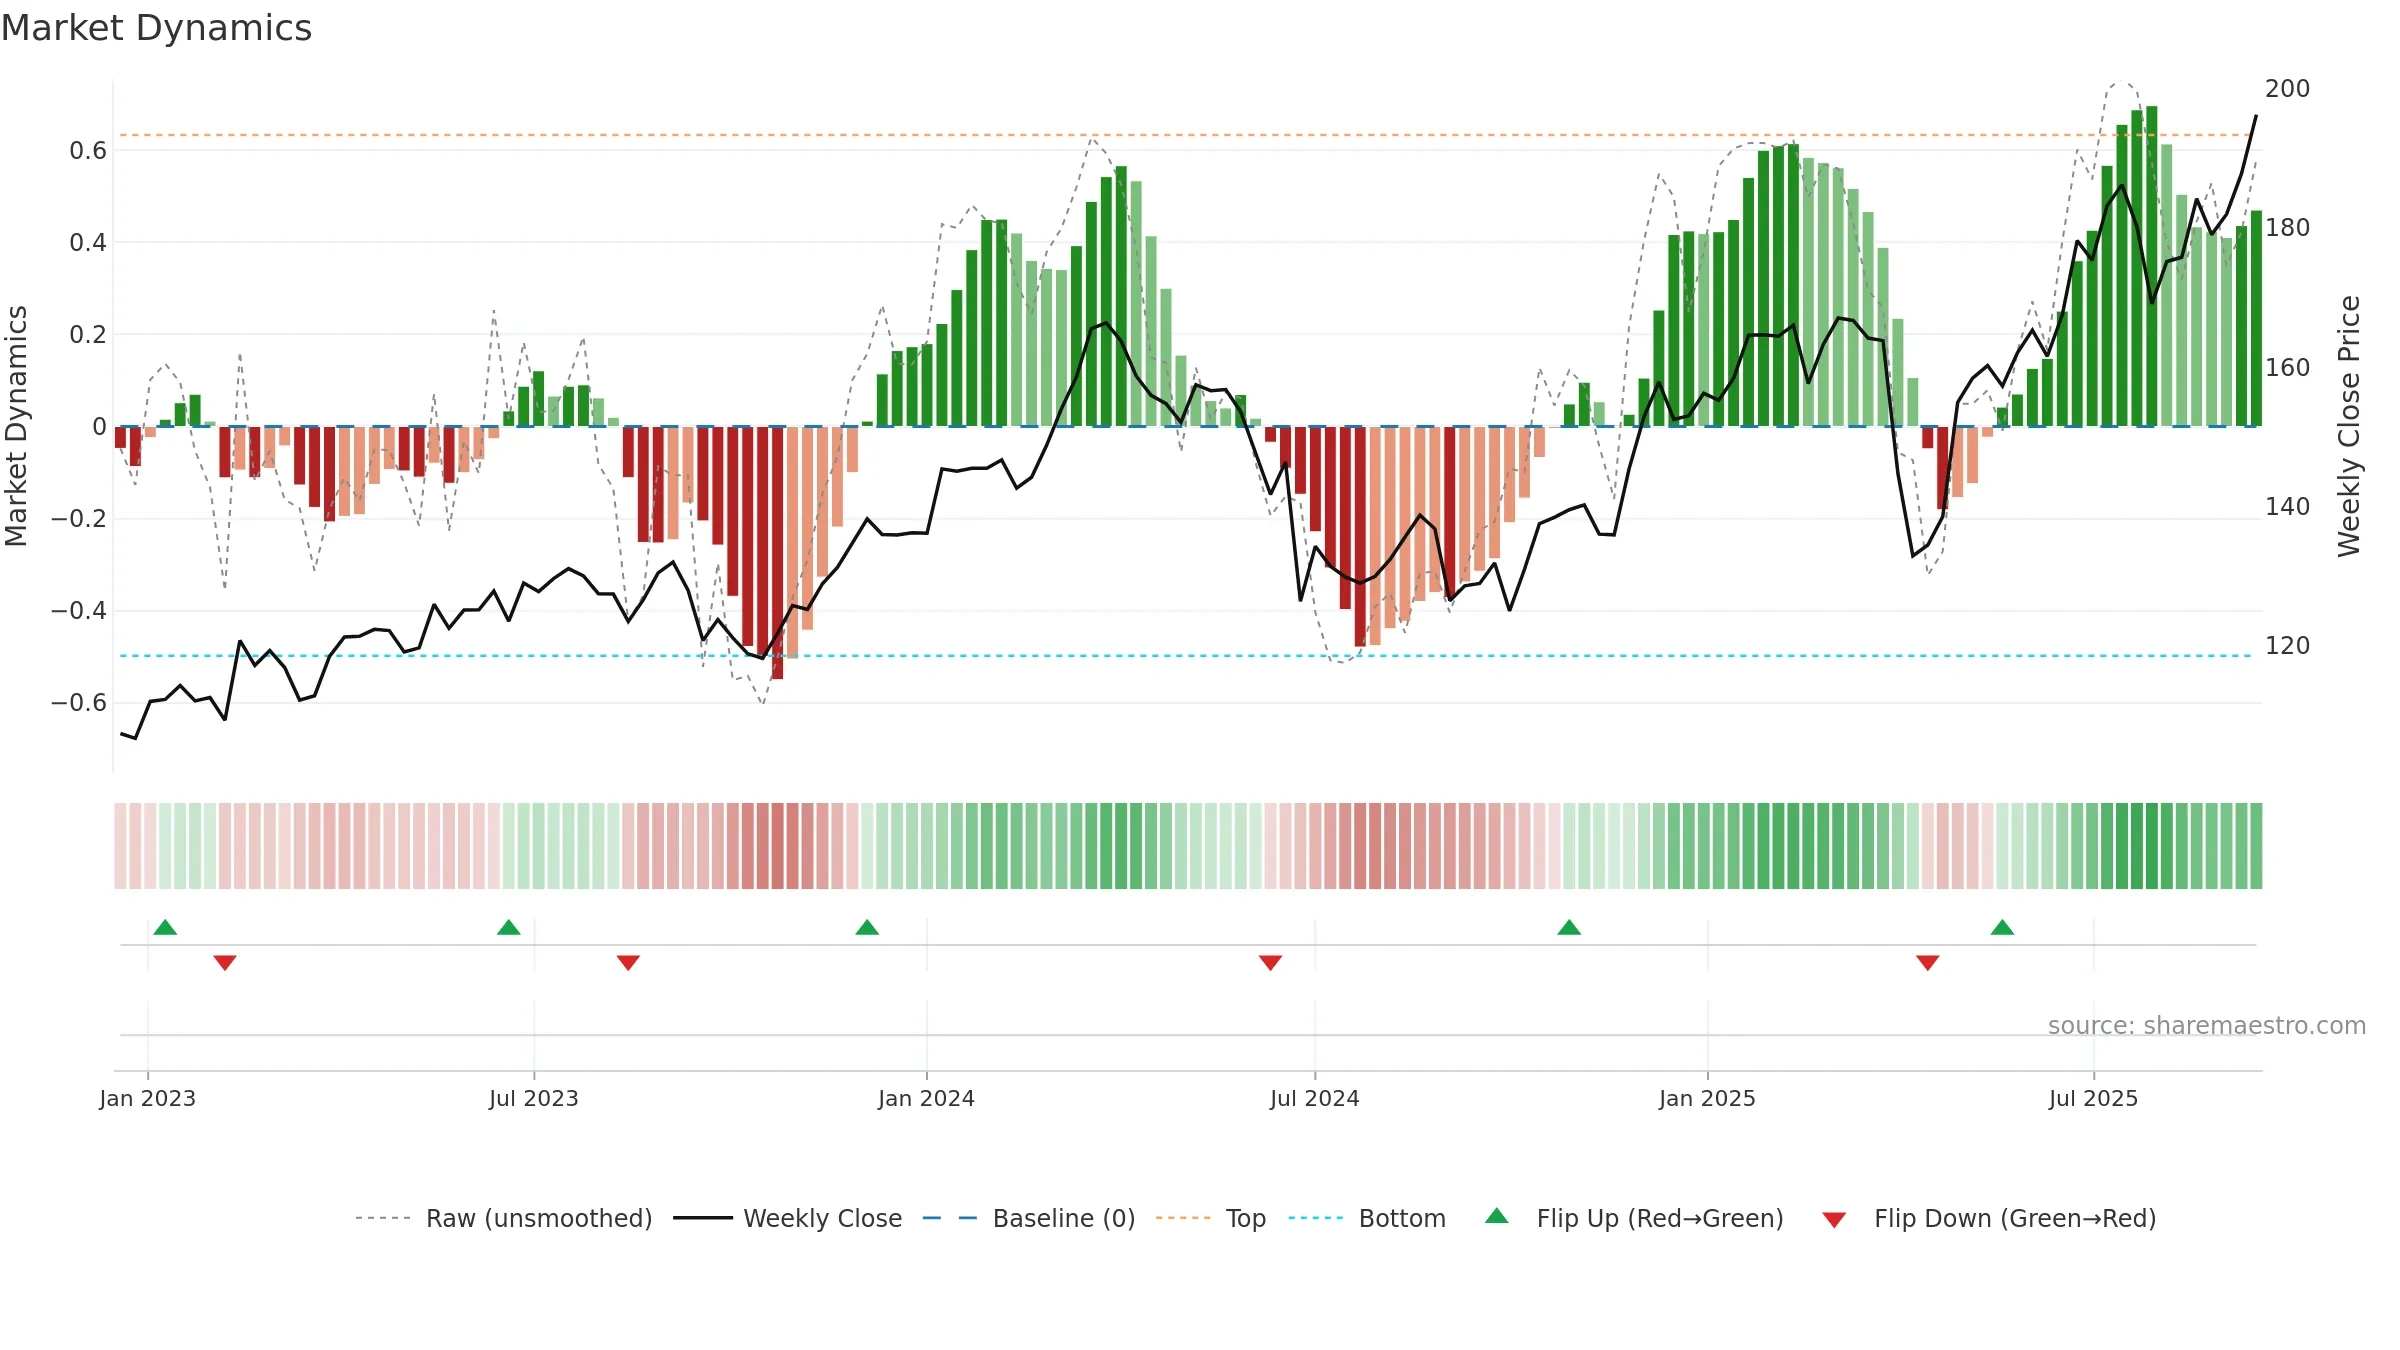Screen dimensions: 2400x1350
Task: Click the Market Dynamics y-axis title
Action: tap(16, 426)
